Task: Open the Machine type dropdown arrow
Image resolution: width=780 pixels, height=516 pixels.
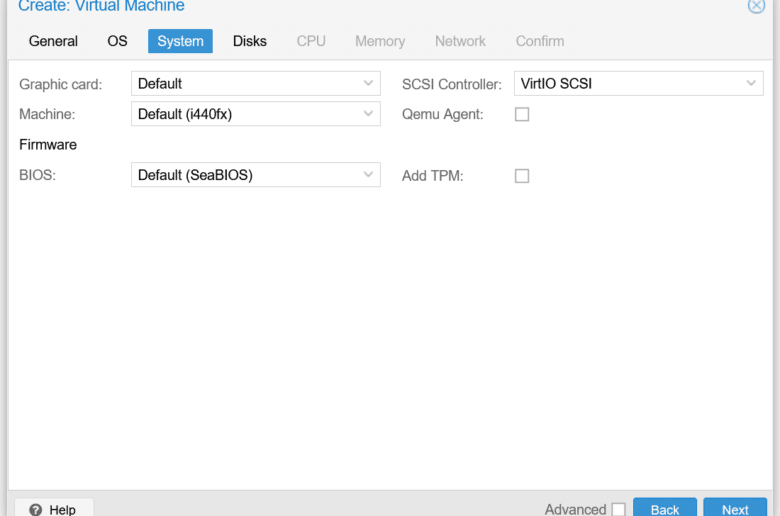Action: pyautogui.click(x=368, y=114)
